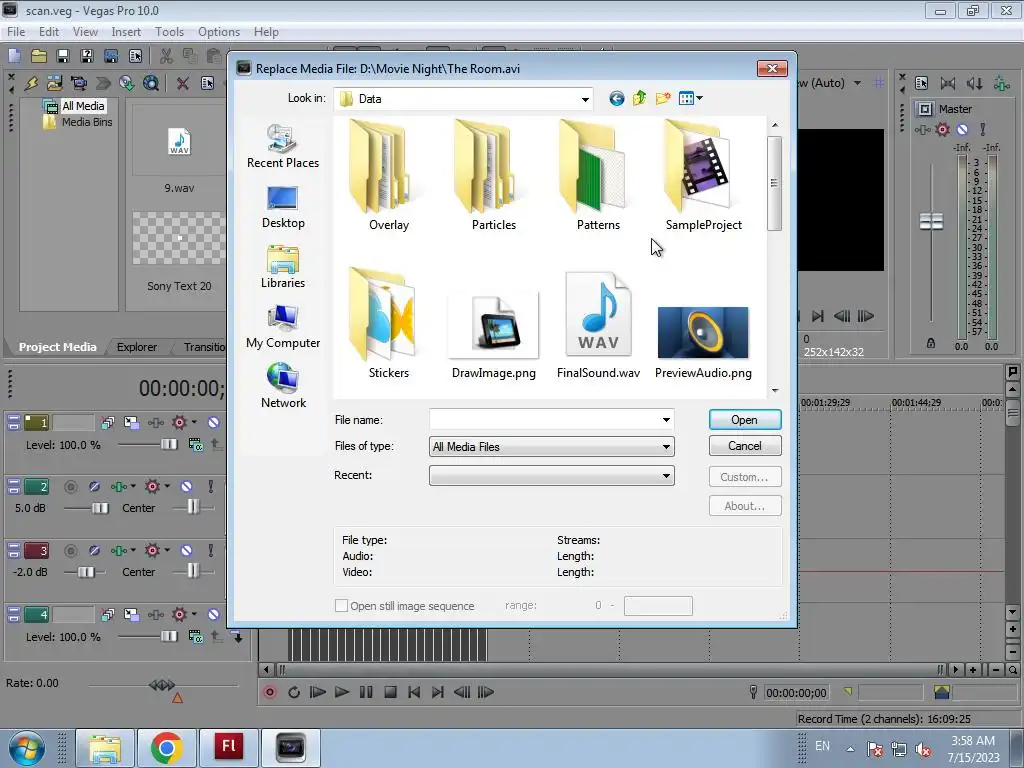Click the Record button in transport bar
The height and width of the screenshot is (768, 1024).
(x=269, y=692)
